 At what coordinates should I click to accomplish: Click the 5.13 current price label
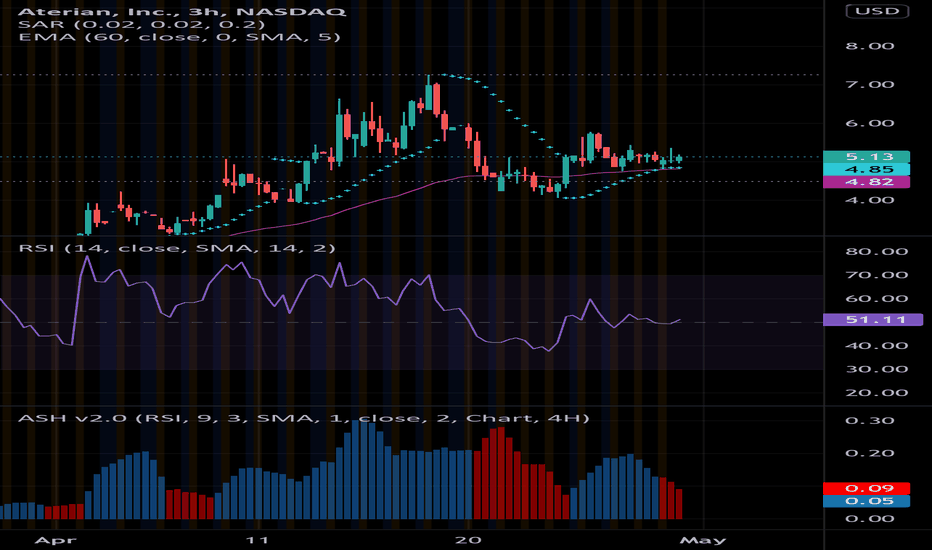point(867,157)
